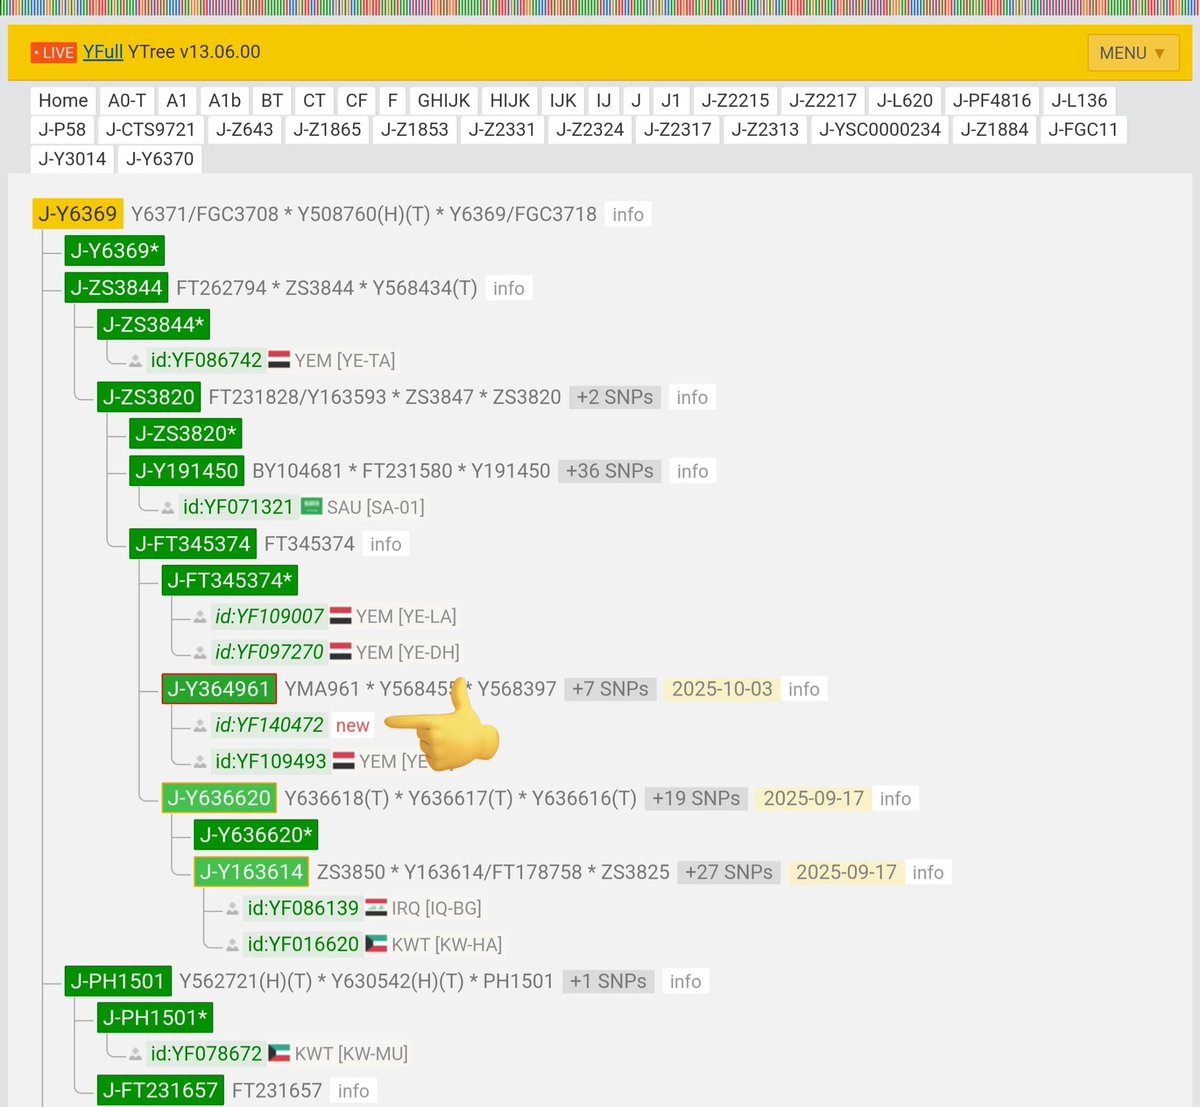Open info for J-Y364961
1200x1107 pixels.
(x=804, y=689)
